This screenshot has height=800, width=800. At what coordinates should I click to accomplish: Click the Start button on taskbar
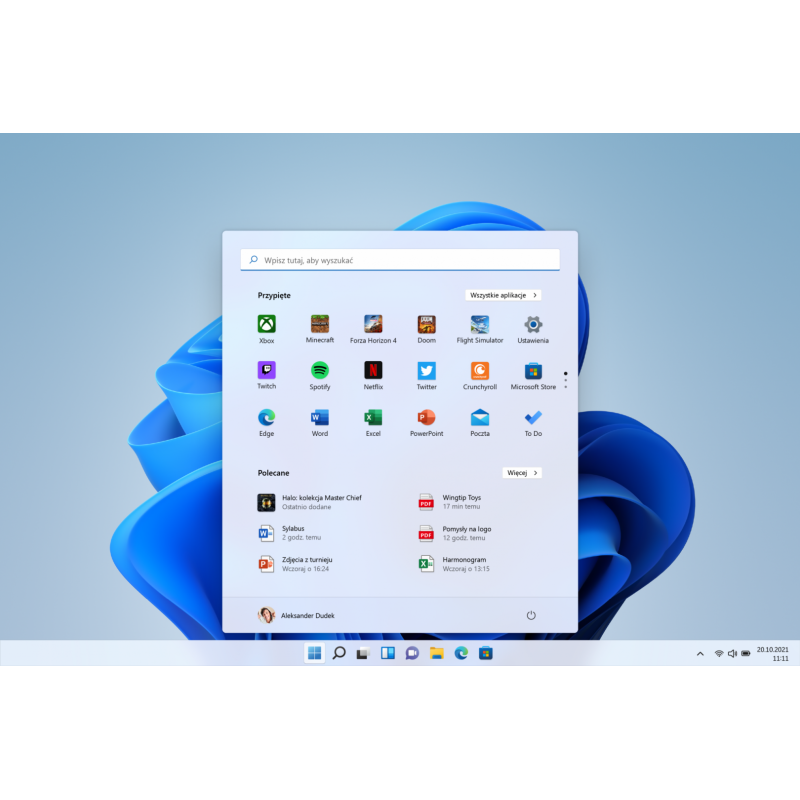tap(315, 653)
